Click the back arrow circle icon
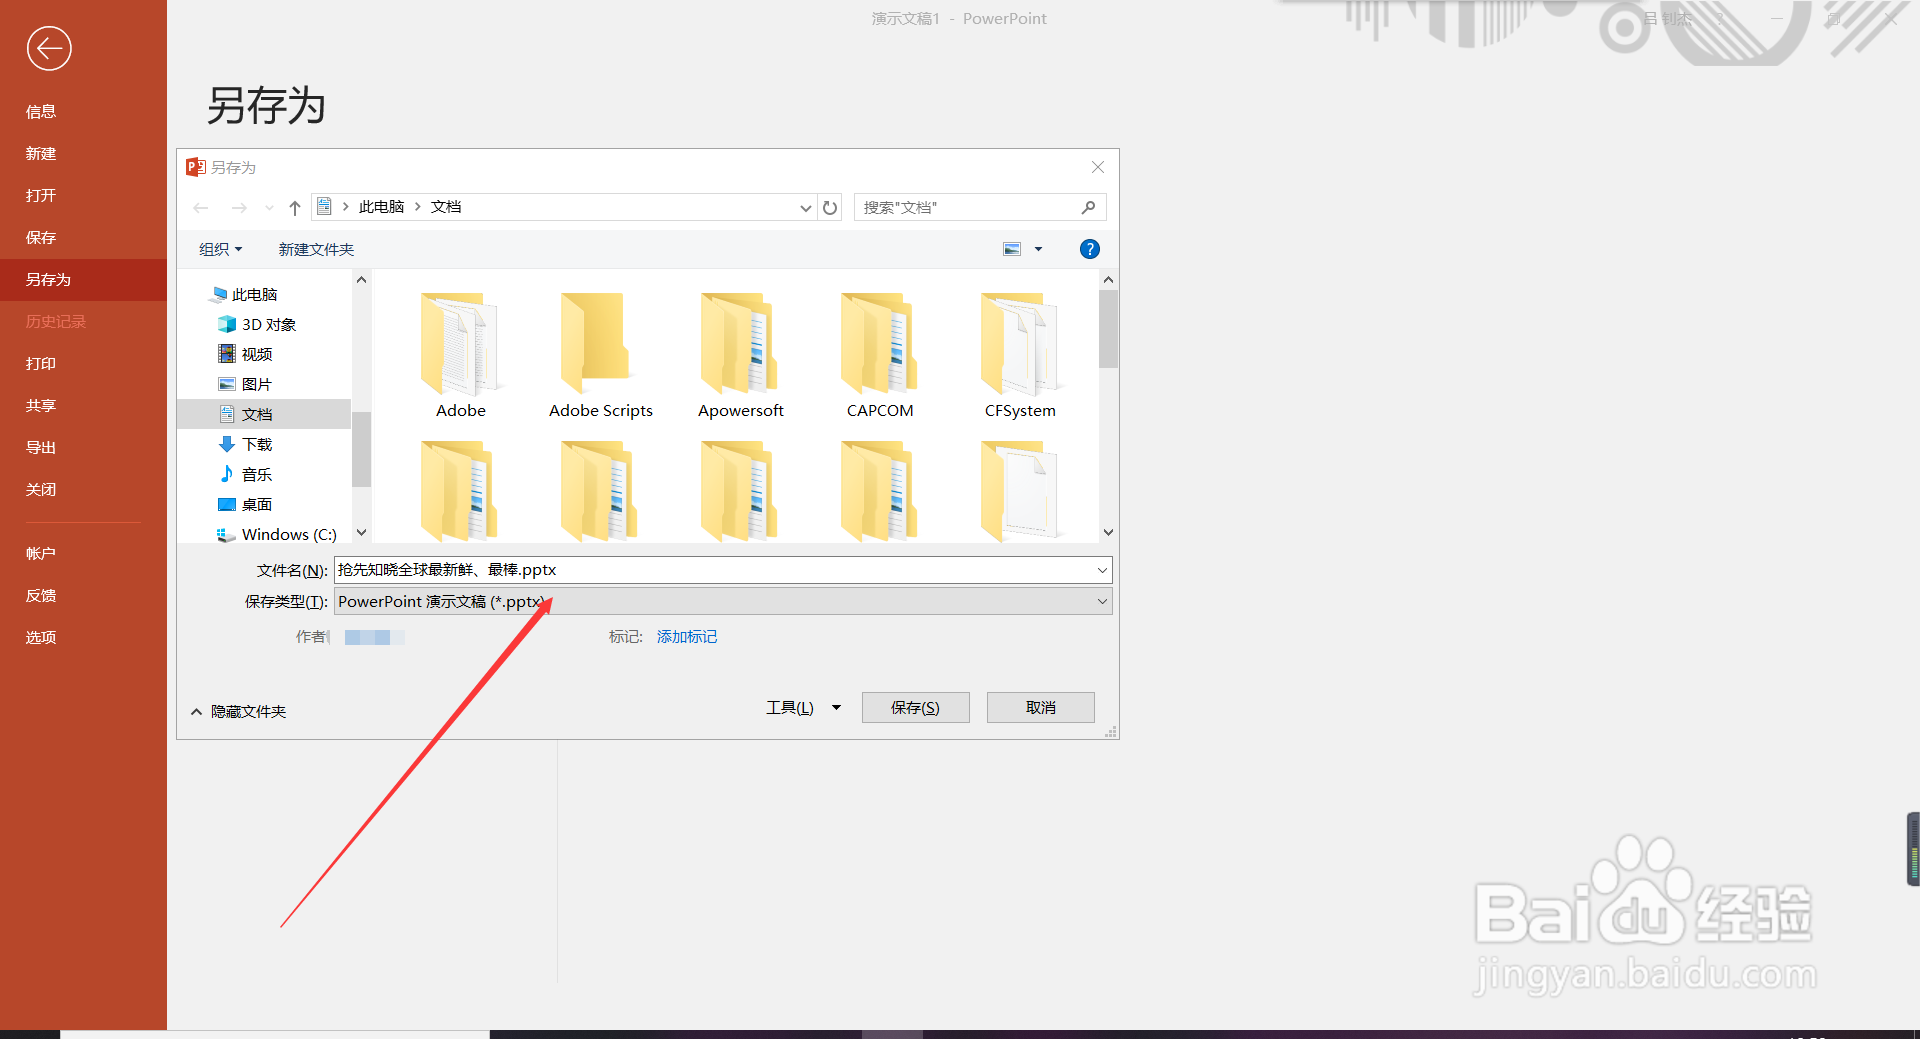This screenshot has height=1039, width=1920. tap(49, 48)
